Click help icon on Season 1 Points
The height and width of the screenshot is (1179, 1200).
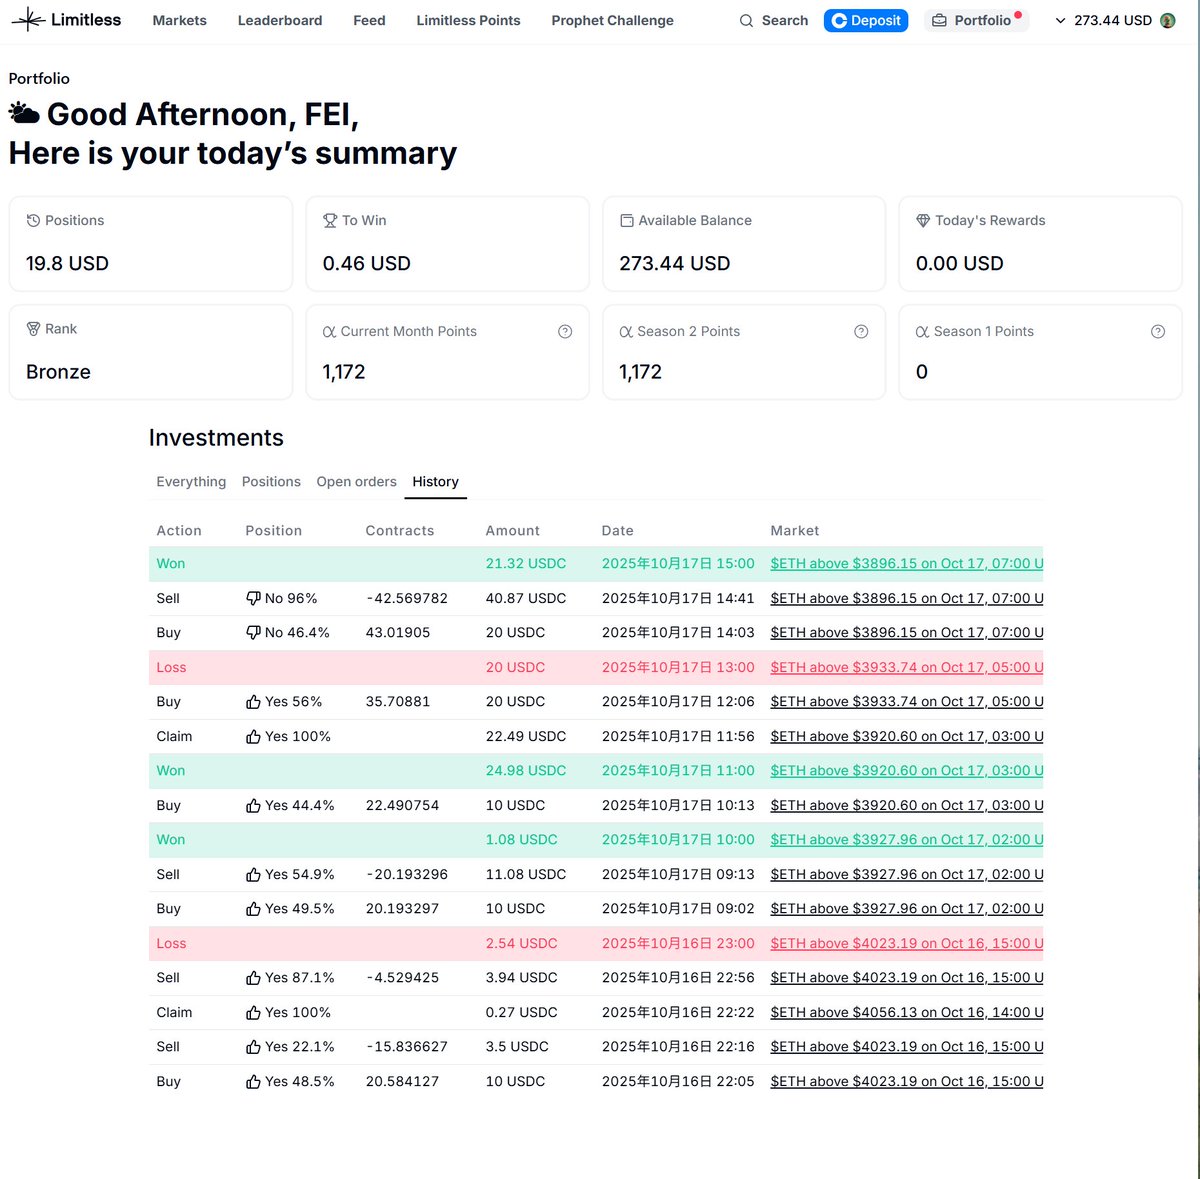point(1158,332)
